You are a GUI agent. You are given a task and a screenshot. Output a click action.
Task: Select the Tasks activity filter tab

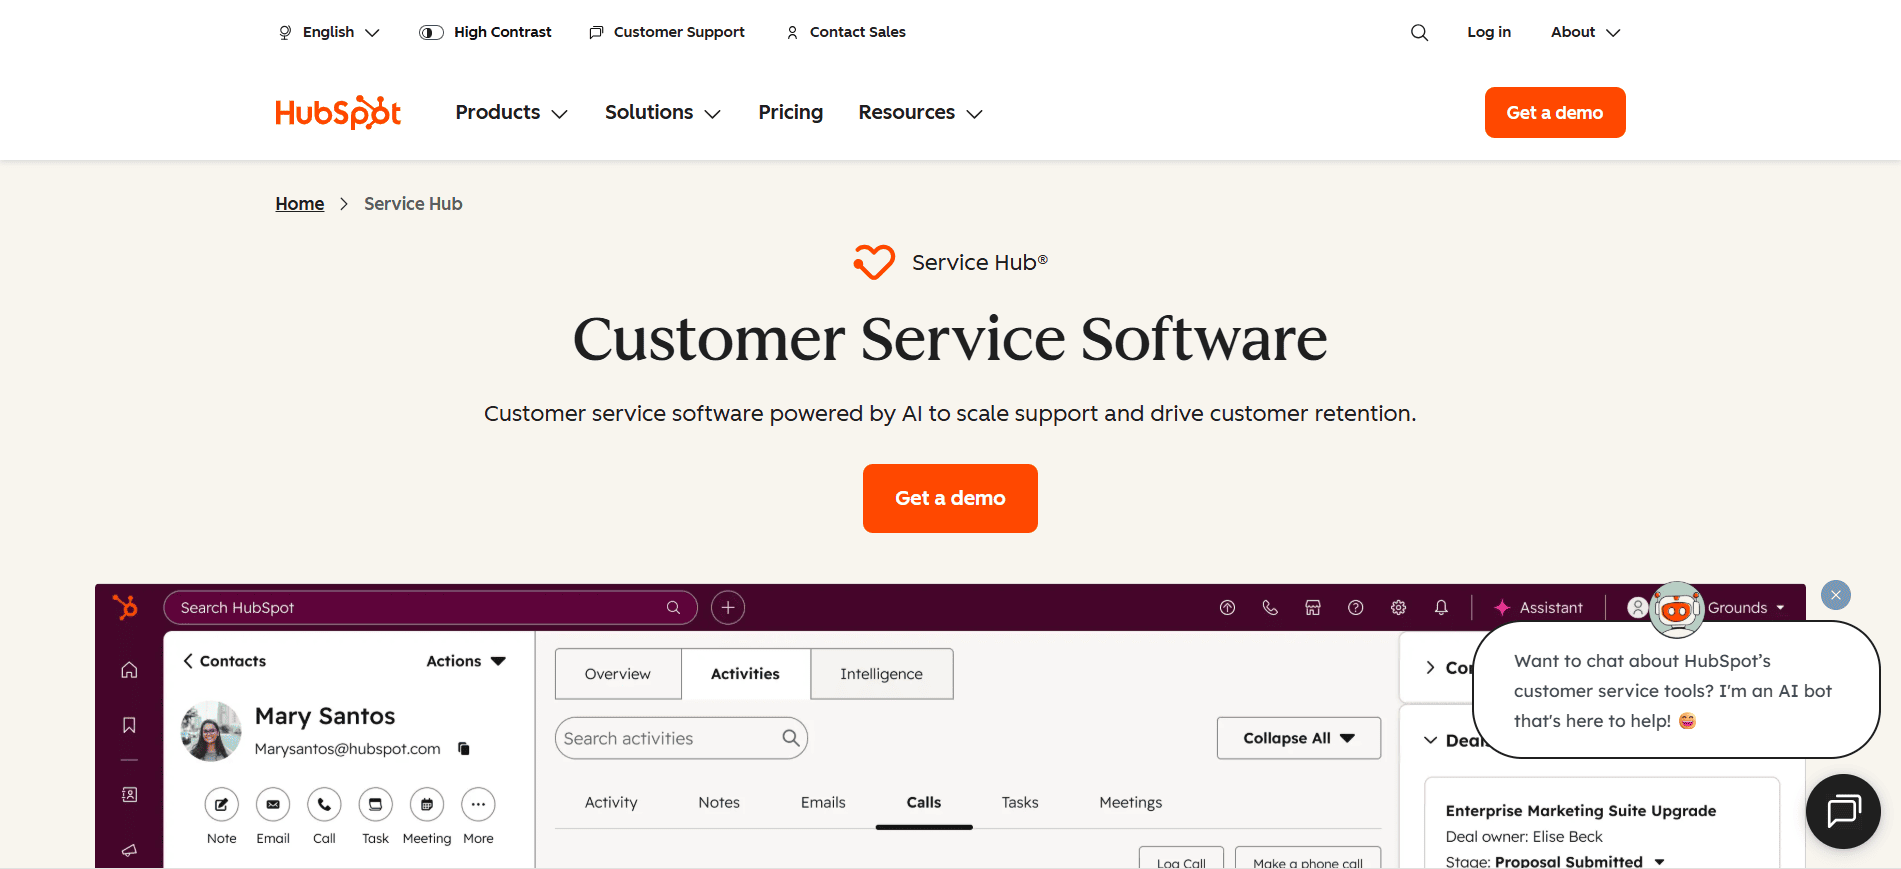click(1020, 802)
